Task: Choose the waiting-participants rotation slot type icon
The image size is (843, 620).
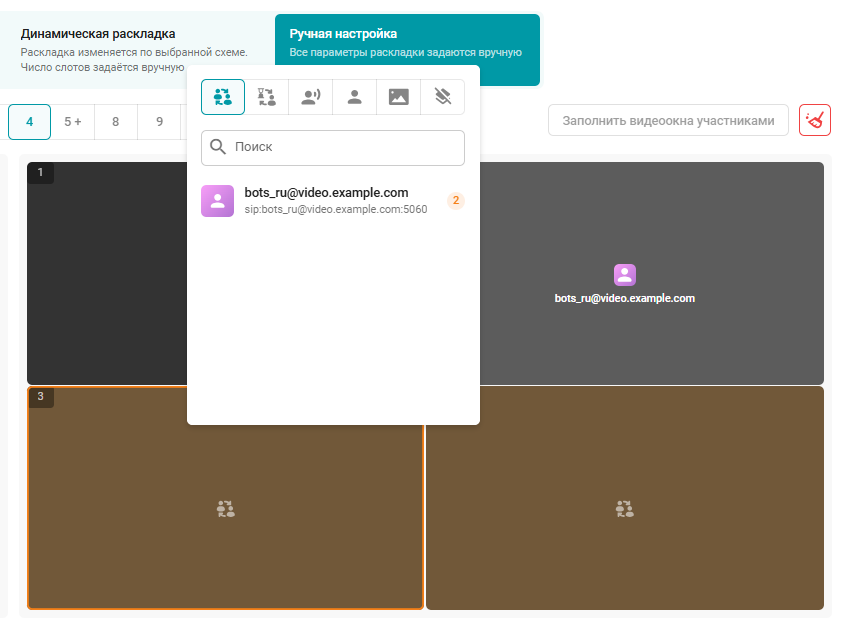Action: tap(267, 97)
